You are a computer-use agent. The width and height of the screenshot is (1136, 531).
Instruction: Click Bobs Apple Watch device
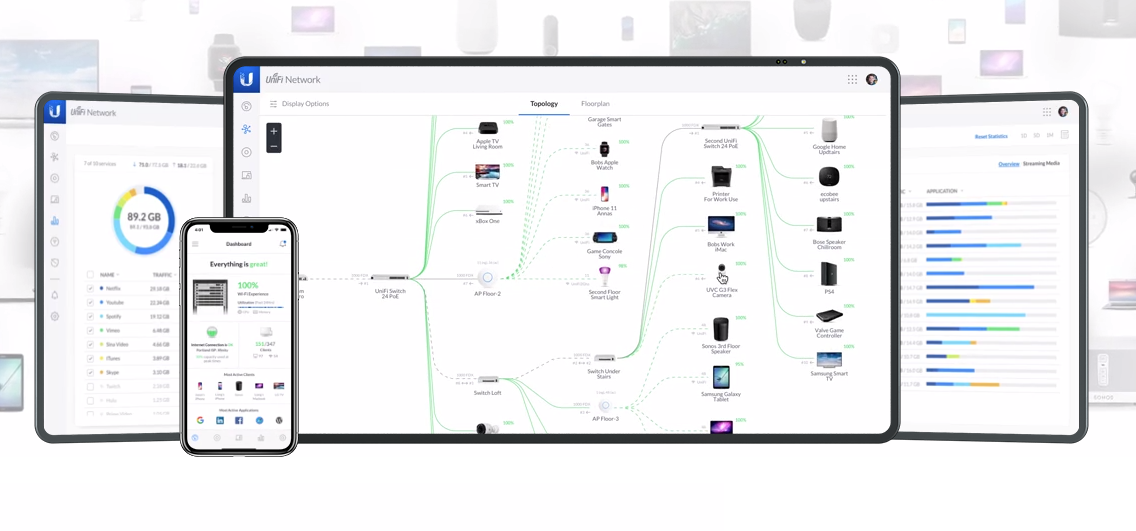coord(604,154)
